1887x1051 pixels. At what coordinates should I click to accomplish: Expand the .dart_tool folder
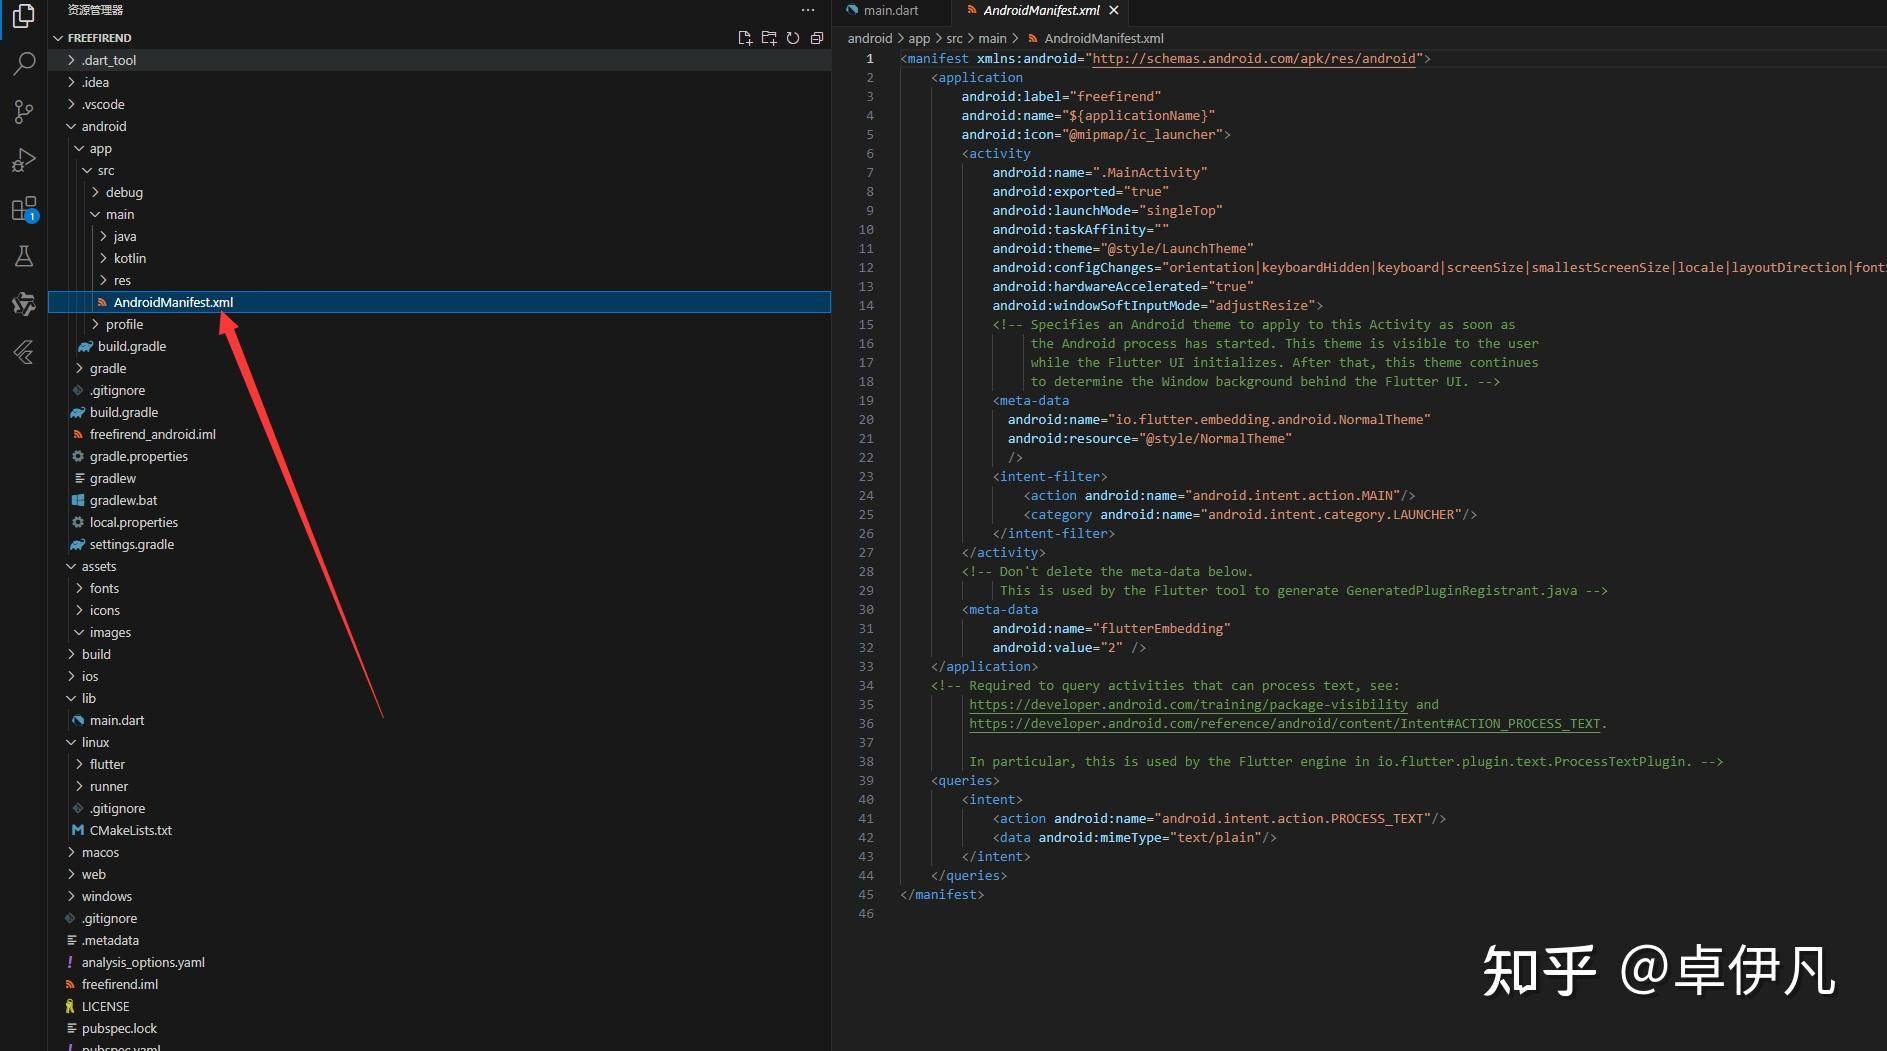[x=440, y=60]
